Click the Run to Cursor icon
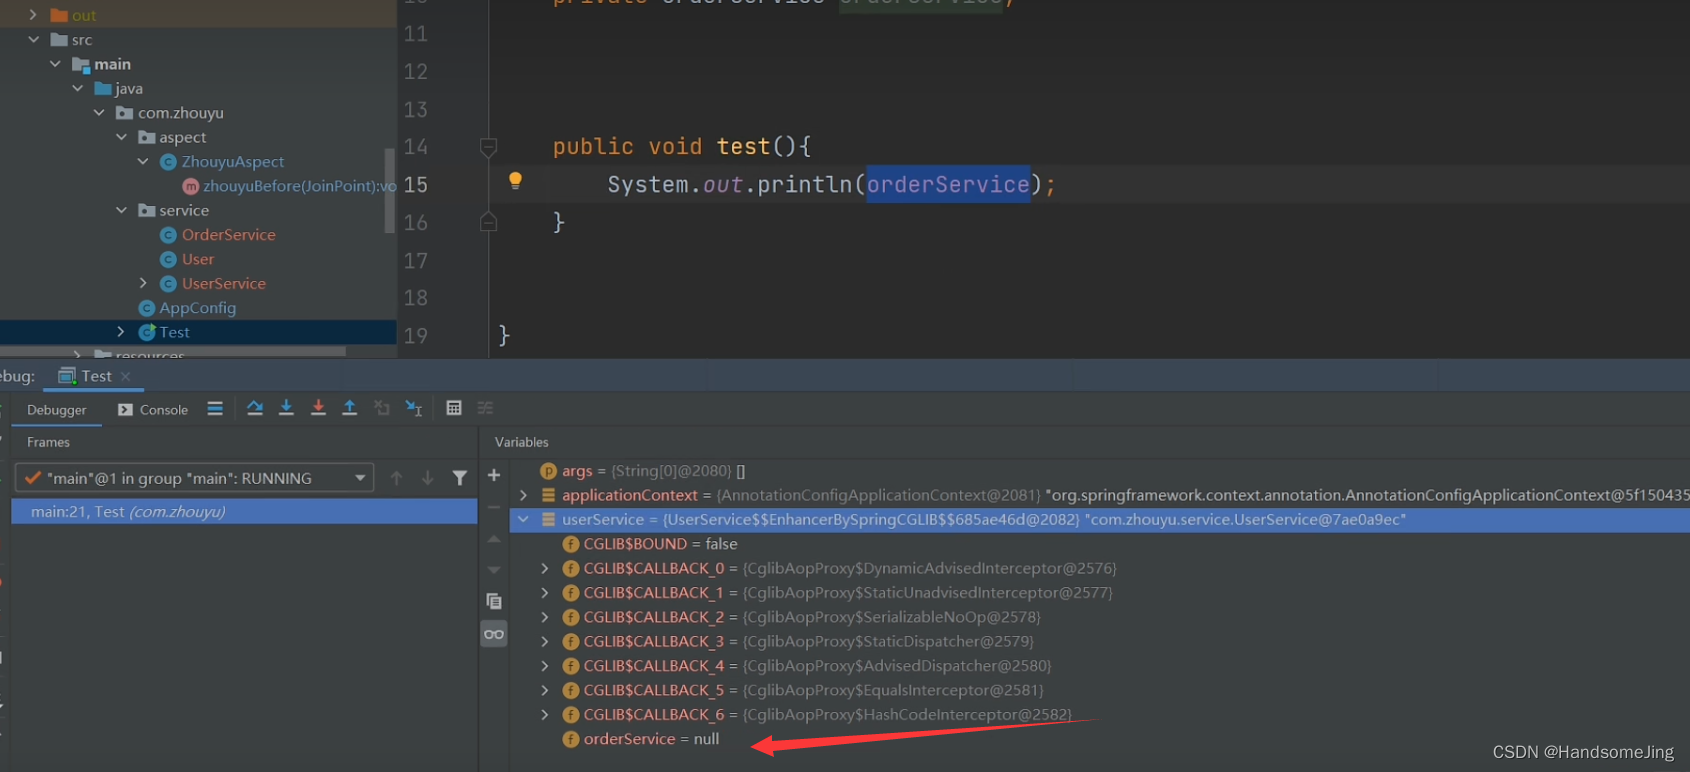Viewport: 1690px width, 772px height. point(414,408)
